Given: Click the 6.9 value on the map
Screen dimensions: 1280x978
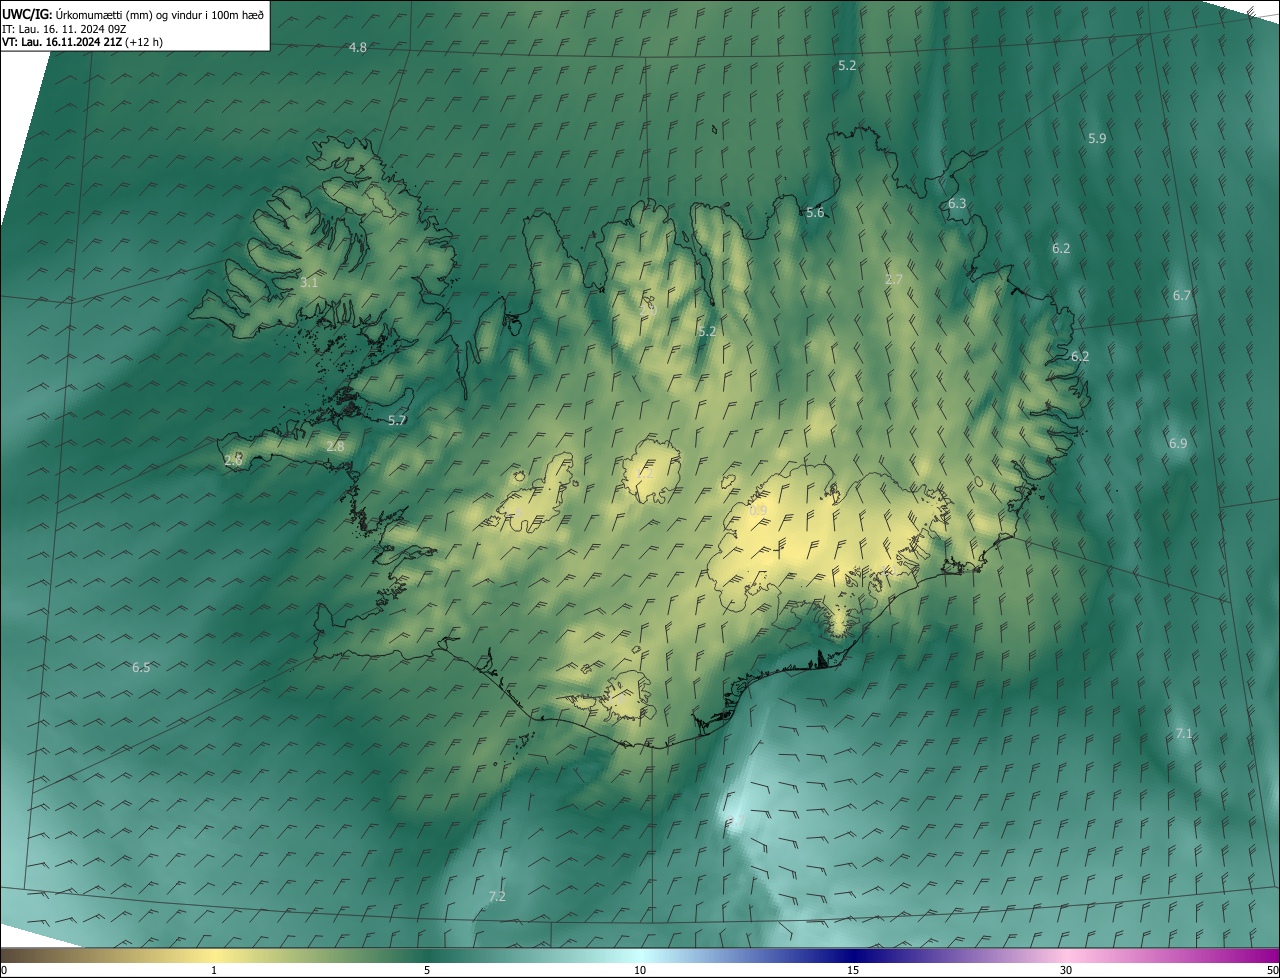Looking at the screenshot, I should pyautogui.click(x=1178, y=444).
